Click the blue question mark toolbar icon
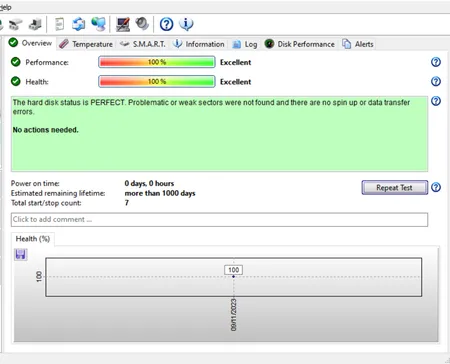 pyautogui.click(x=166, y=24)
